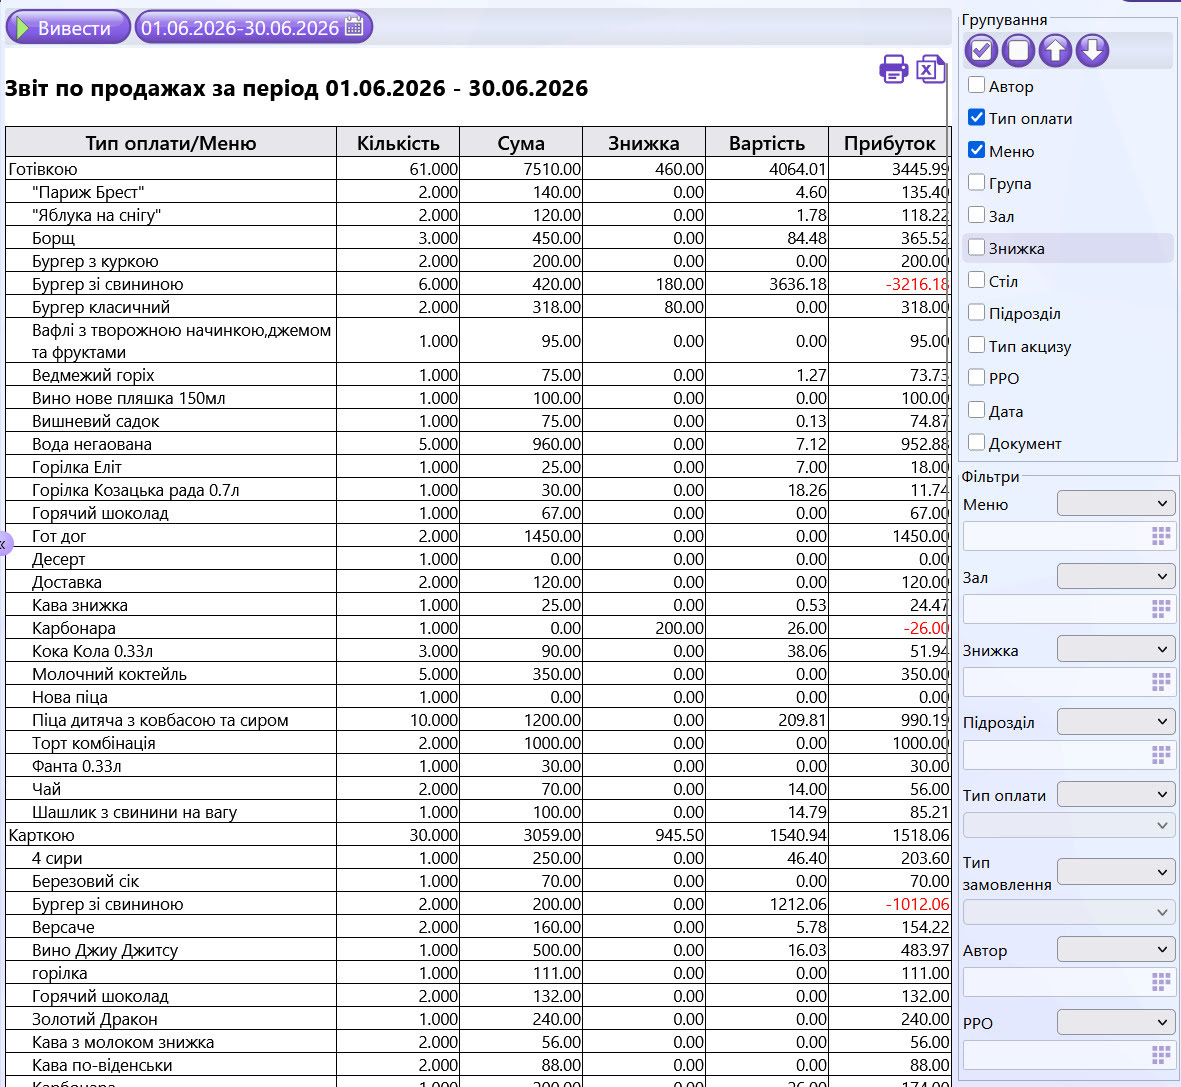1181x1087 pixels.
Task: Click the uncheck-all grouping icon
Action: 1018,50
